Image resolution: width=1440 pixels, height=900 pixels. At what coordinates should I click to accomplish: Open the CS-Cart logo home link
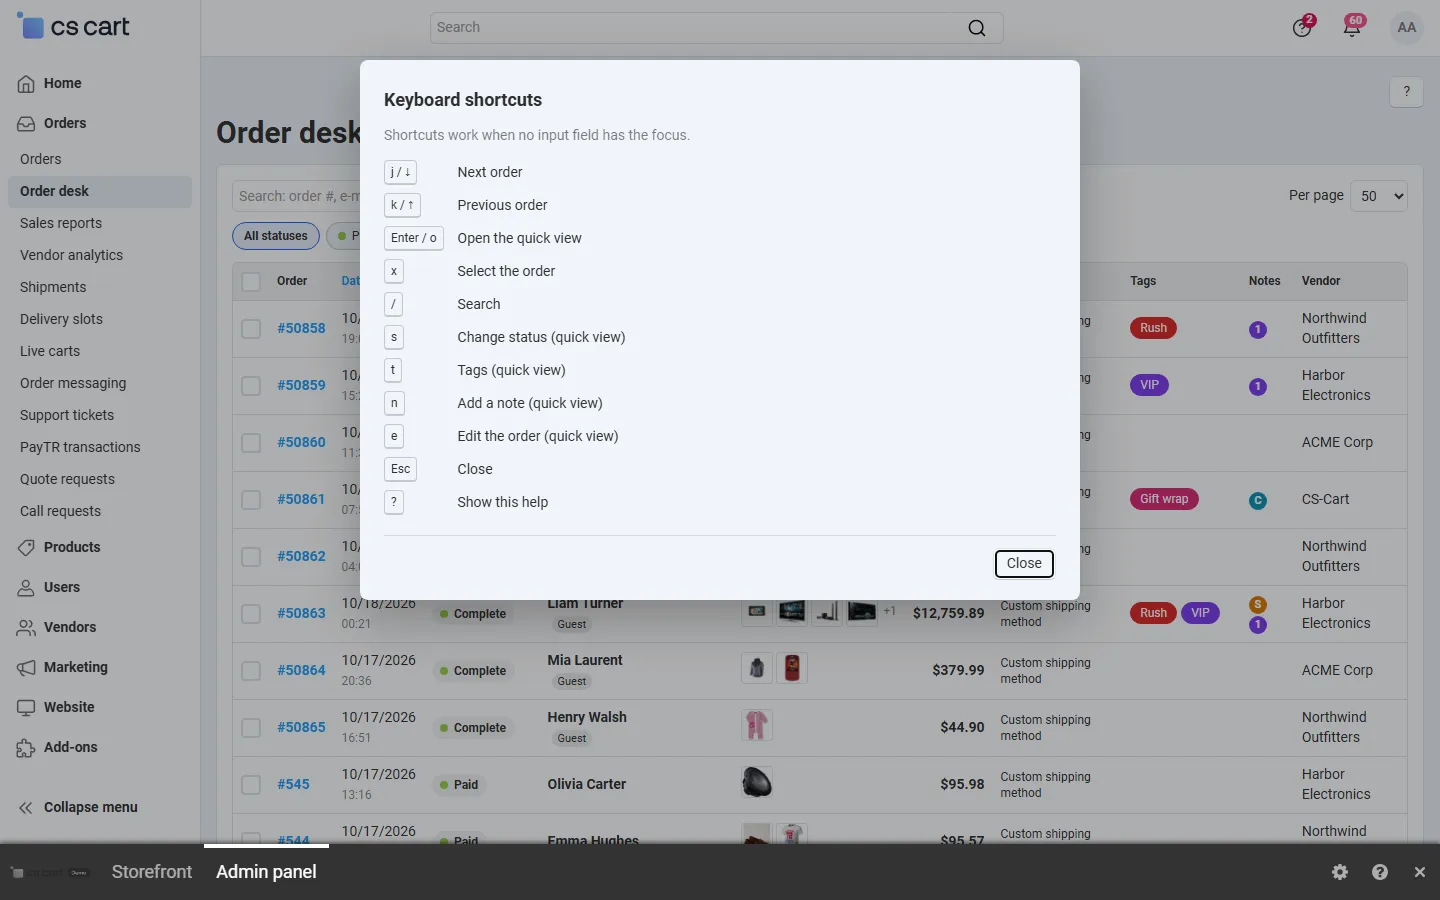coord(73,27)
